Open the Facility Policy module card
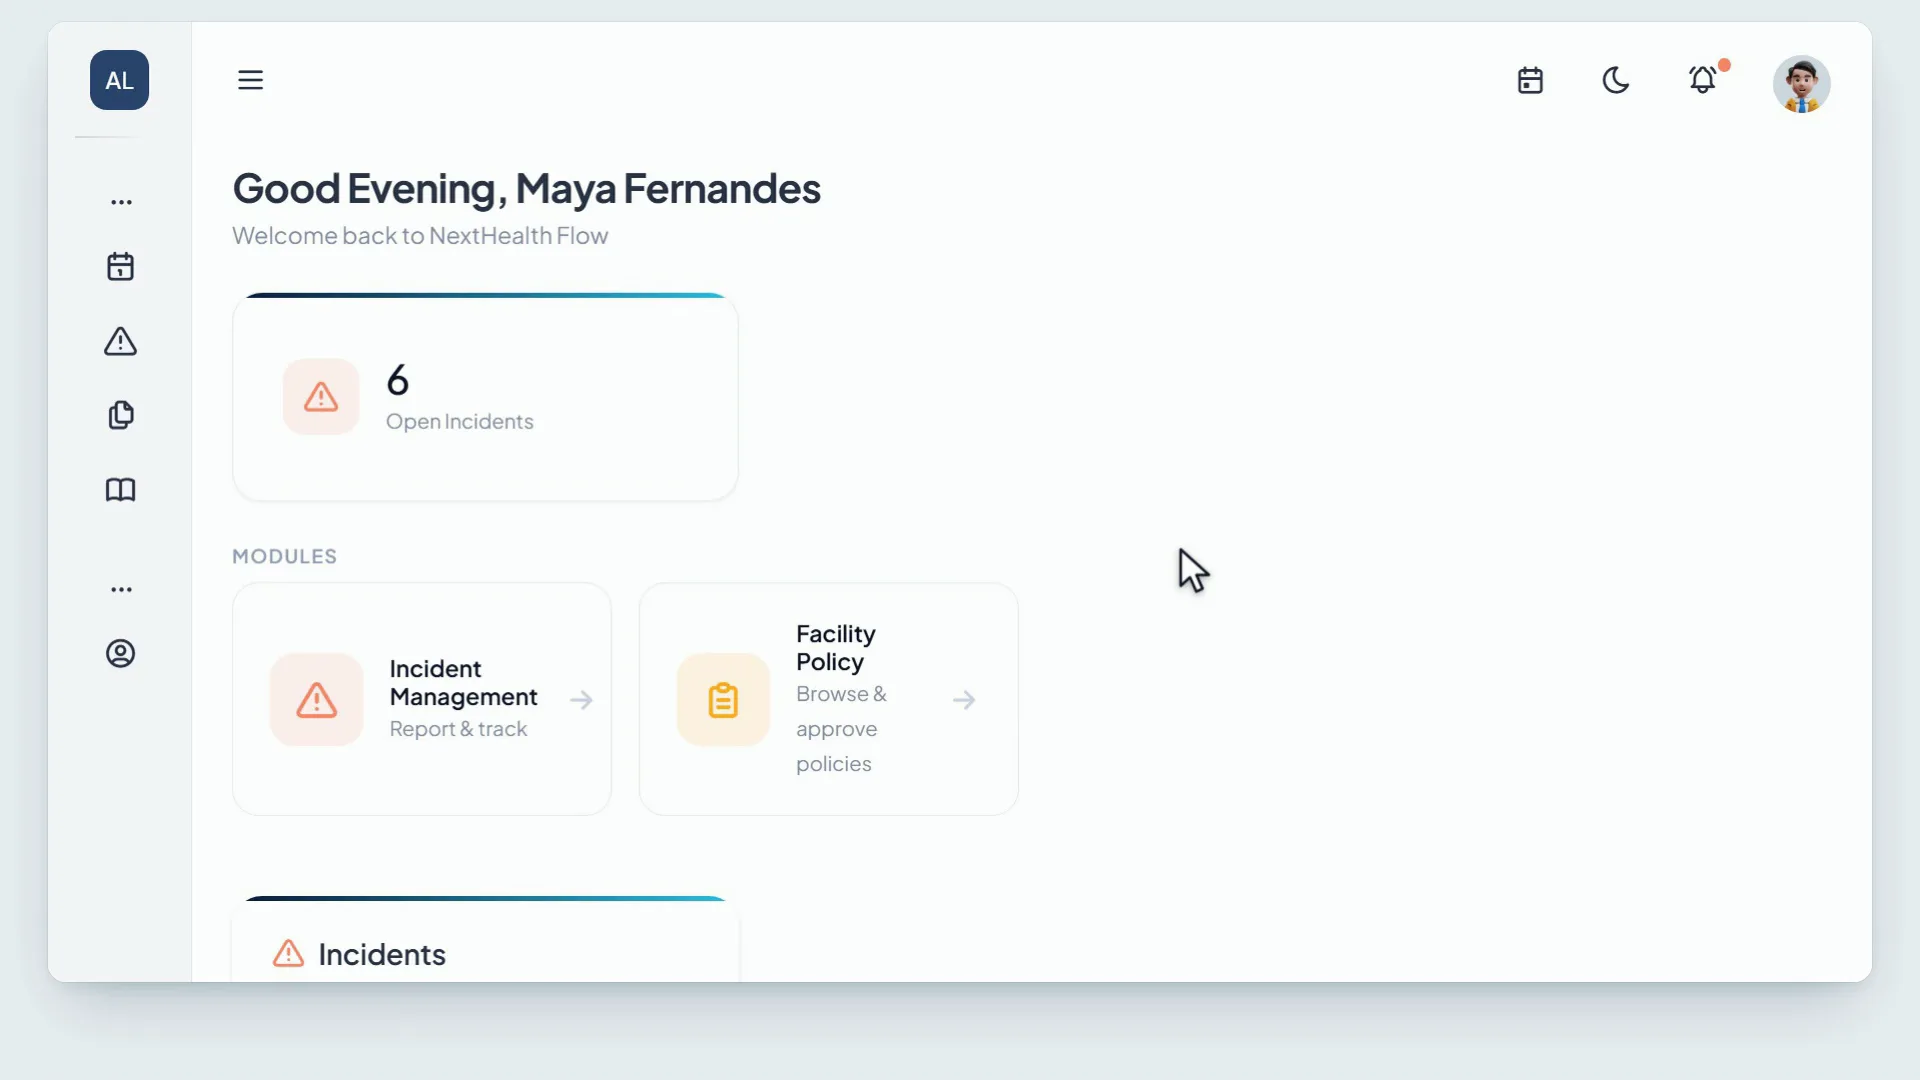The image size is (1920, 1080). coord(829,699)
